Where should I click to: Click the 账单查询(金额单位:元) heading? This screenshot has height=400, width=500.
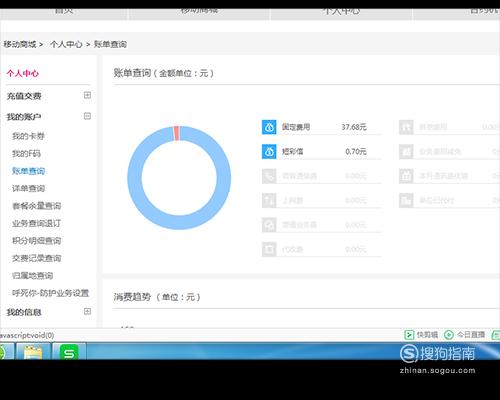point(163,73)
